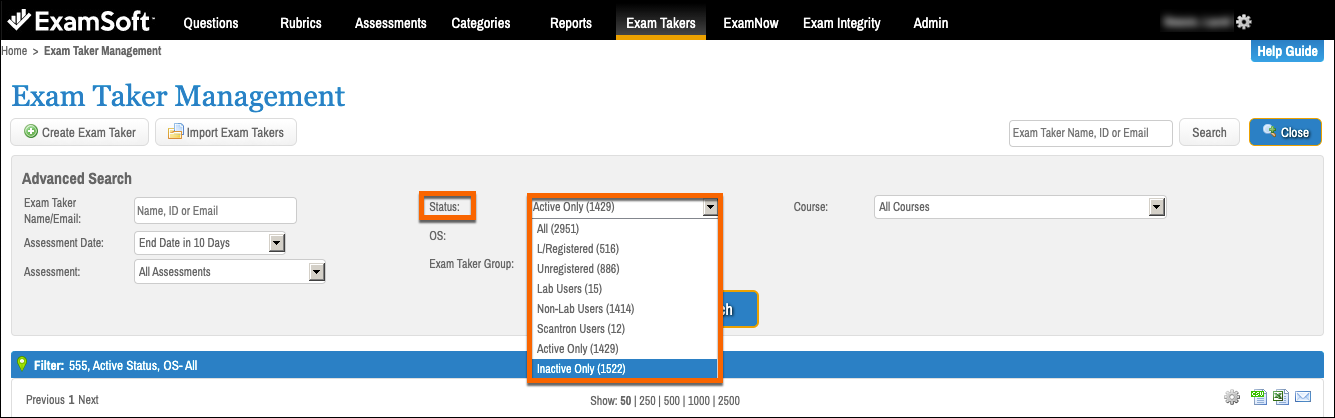This screenshot has height=418, width=1335.
Task: Choose Non-Lab Users (1414) option
Action: click(x=623, y=308)
